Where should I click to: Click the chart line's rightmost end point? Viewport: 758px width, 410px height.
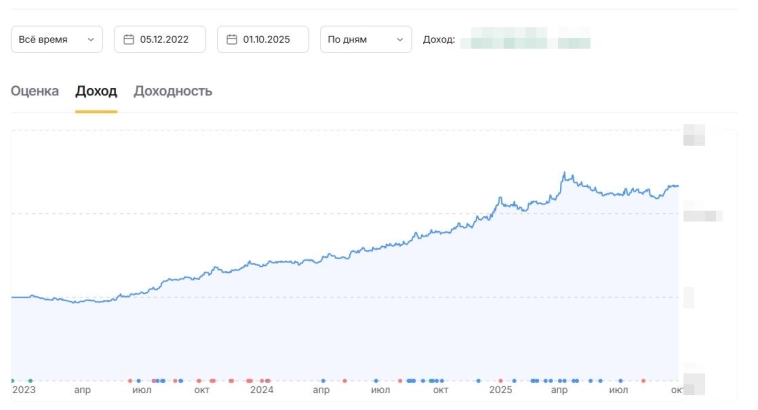678,186
